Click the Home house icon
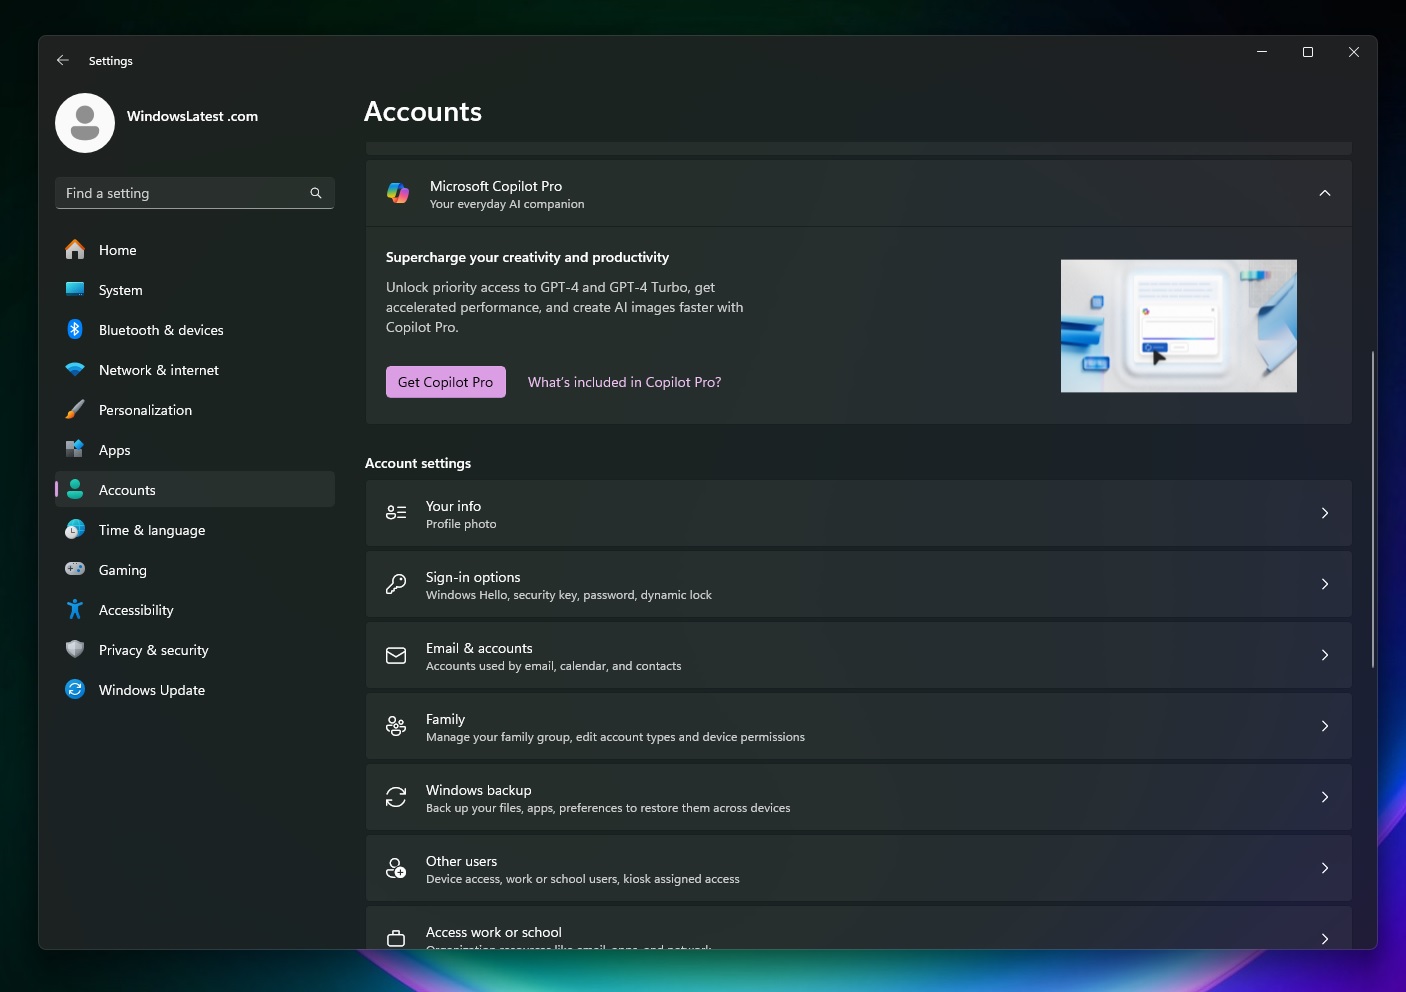 click(75, 249)
